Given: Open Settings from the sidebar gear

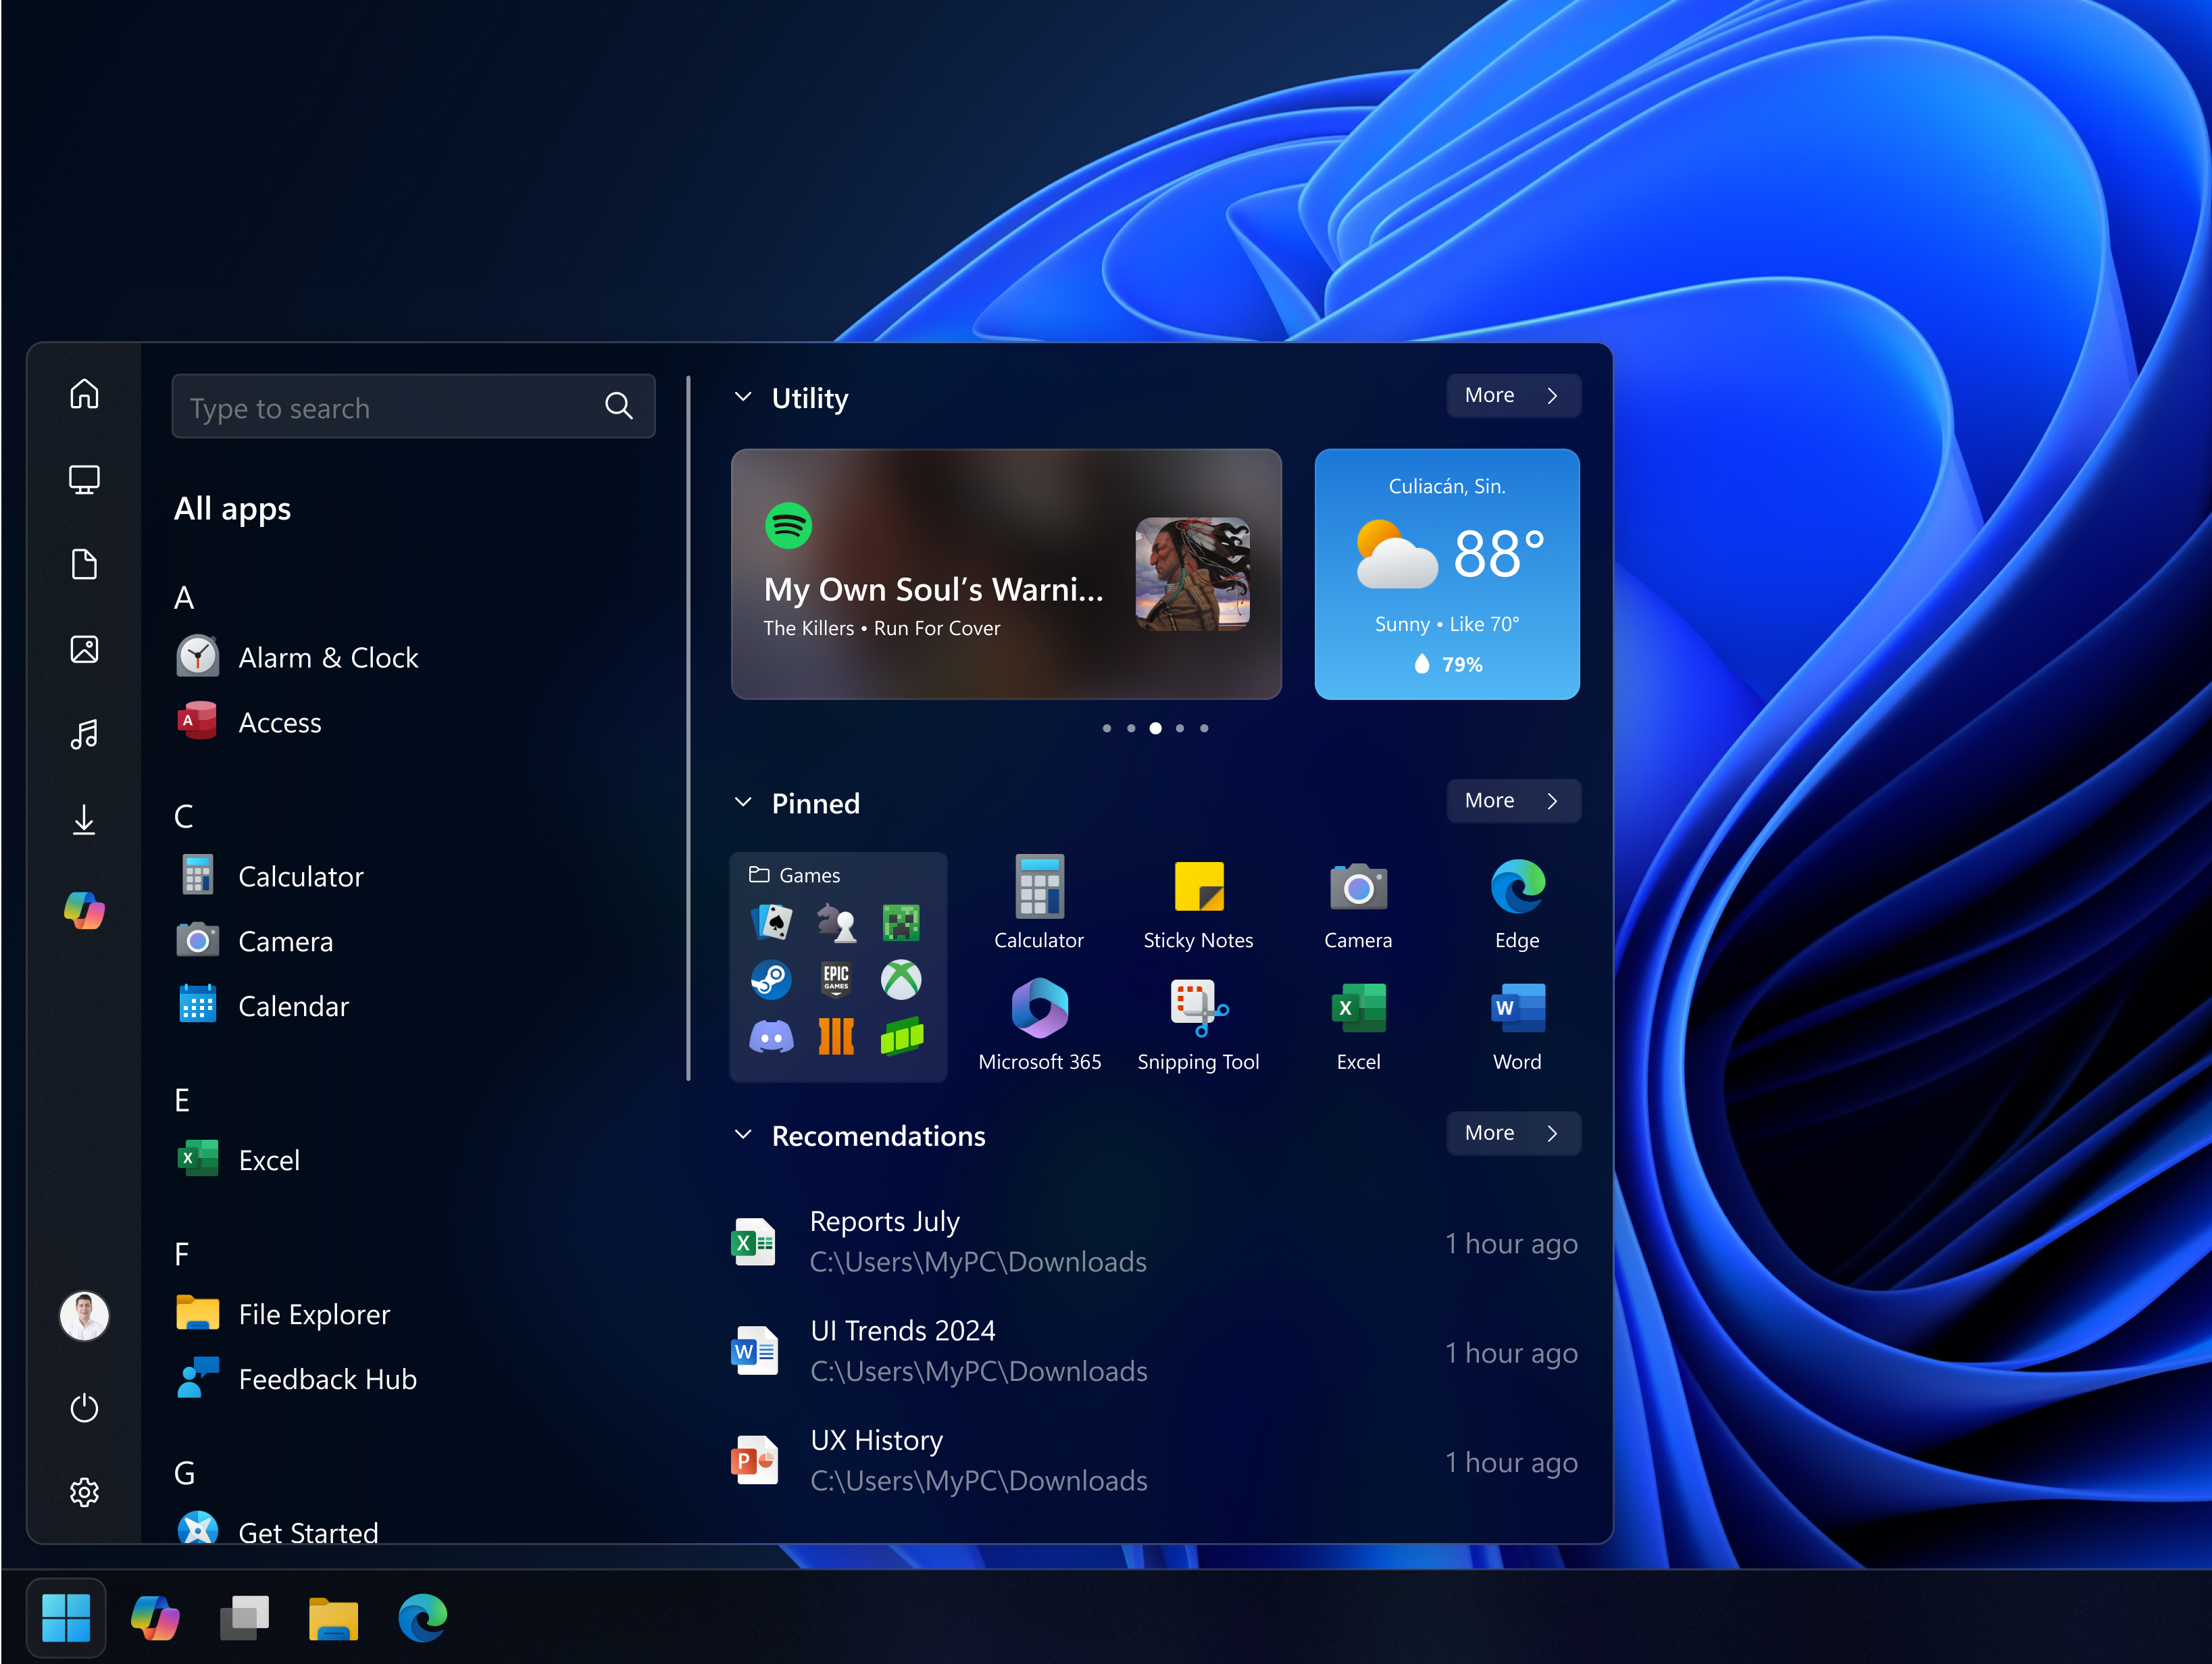Looking at the screenshot, I should point(84,1492).
